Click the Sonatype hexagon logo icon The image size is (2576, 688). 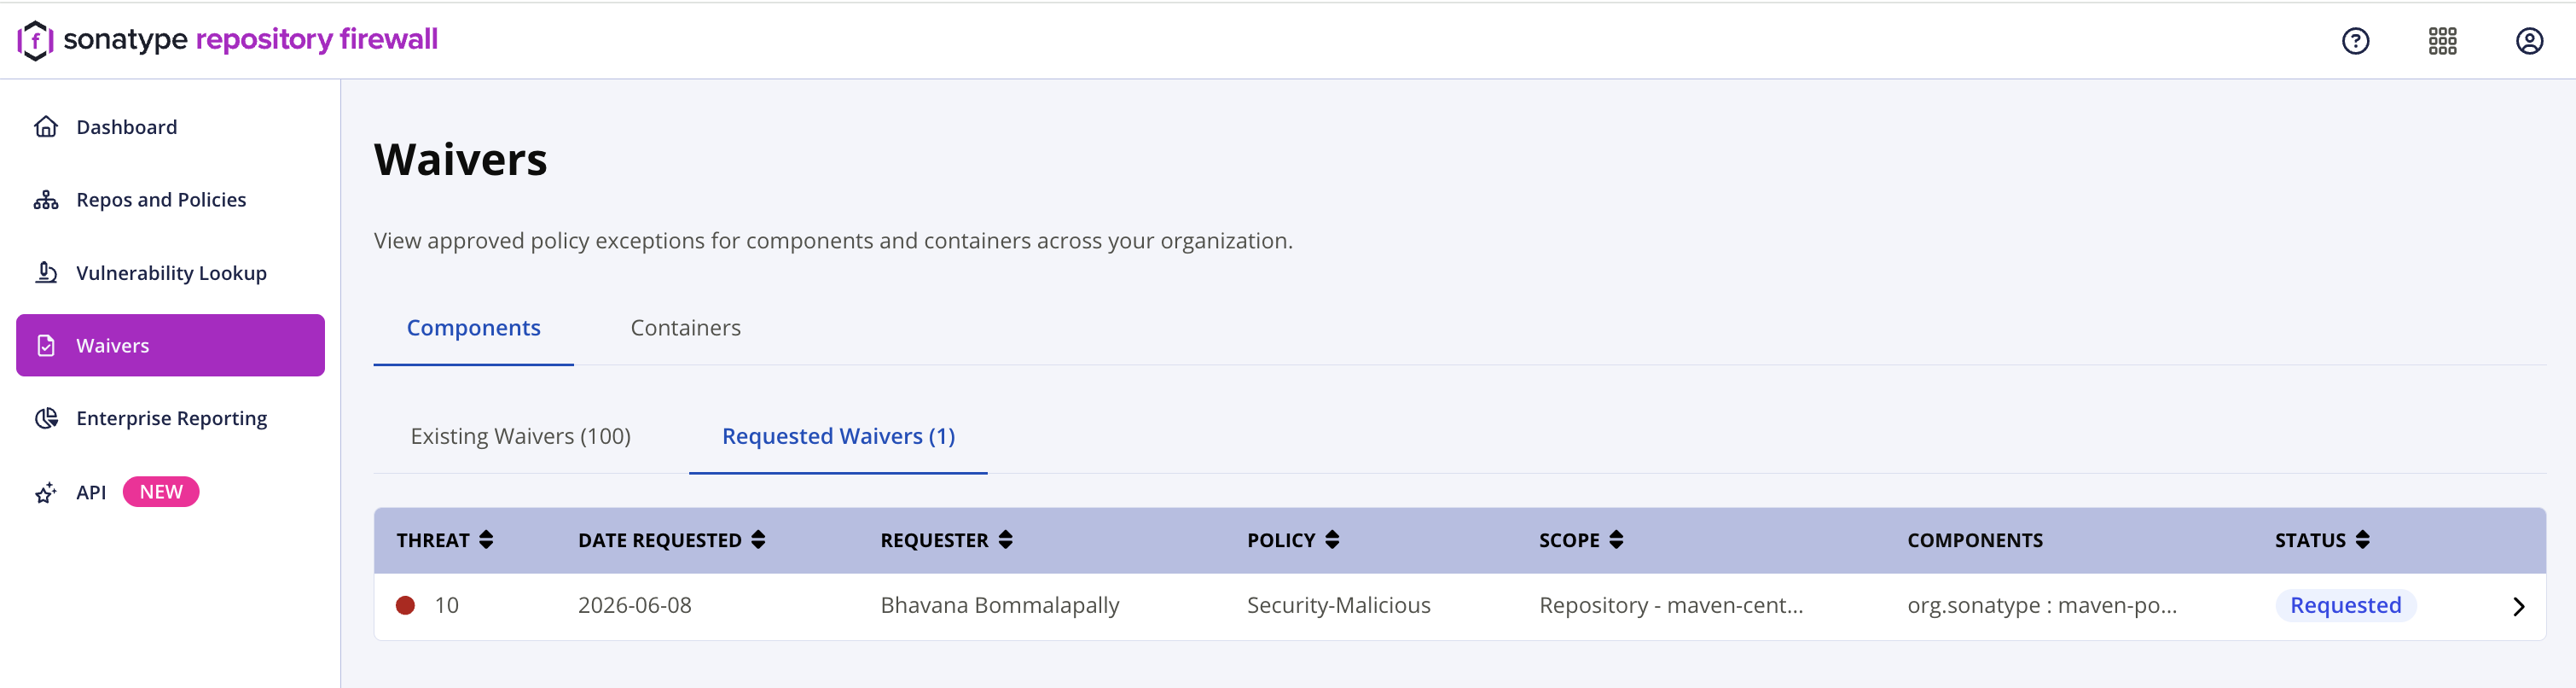(x=35, y=40)
